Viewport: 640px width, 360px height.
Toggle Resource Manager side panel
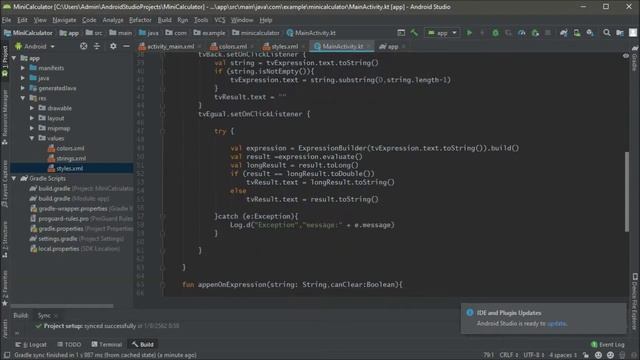coord(5,118)
